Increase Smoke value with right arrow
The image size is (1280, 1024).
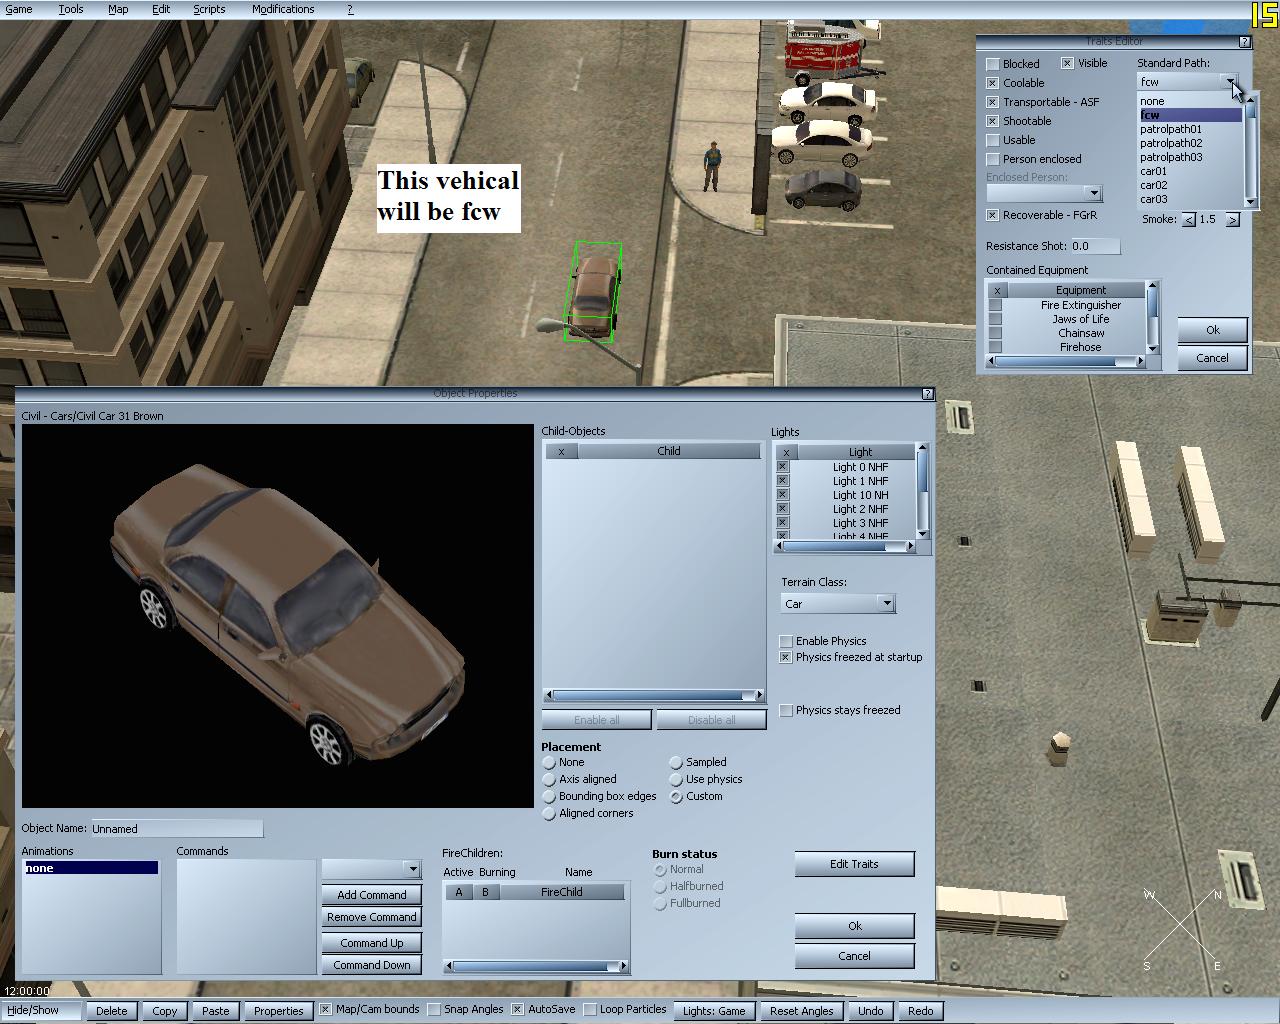pyautogui.click(x=1232, y=220)
